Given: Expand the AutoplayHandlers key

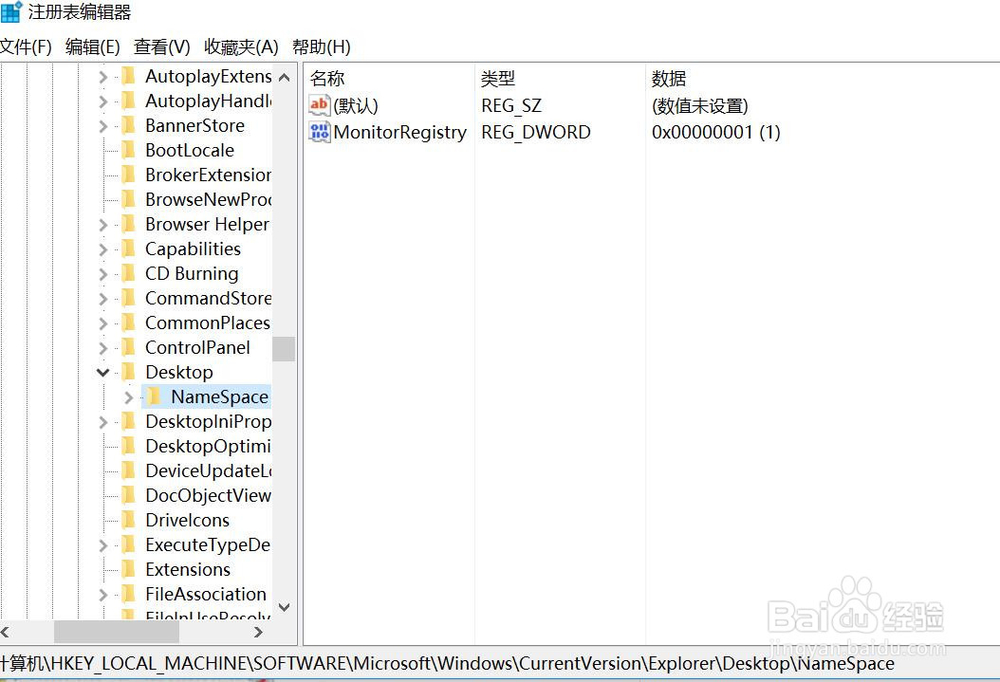Looking at the screenshot, I should (x=103, y=101).
